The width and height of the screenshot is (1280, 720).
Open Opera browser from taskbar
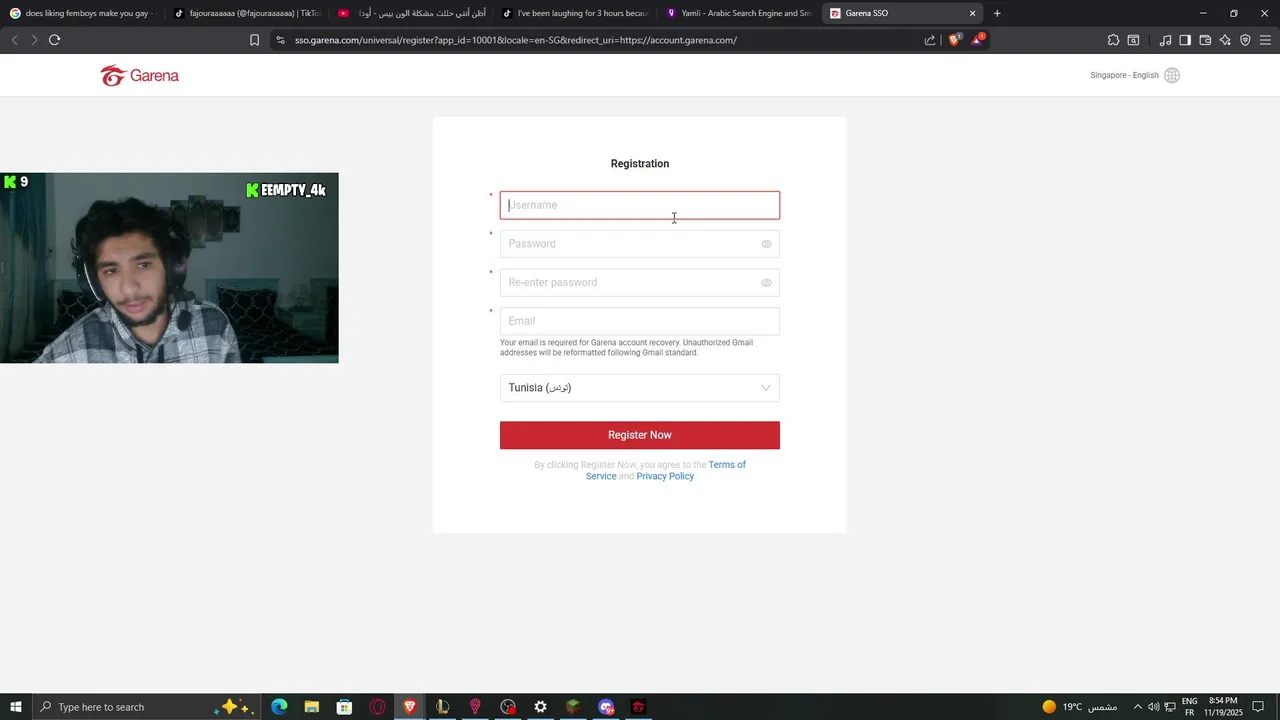coord(377,707)
